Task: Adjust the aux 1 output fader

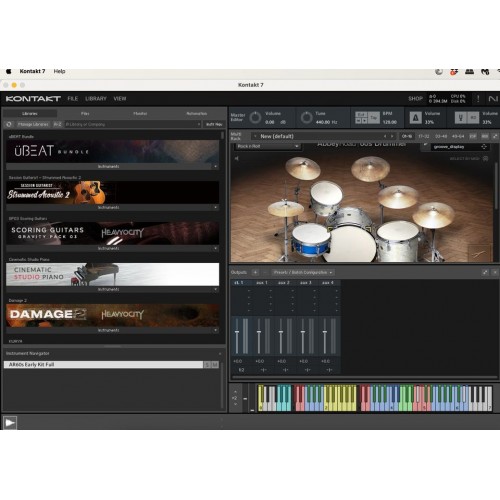Action: click(259, 333)
